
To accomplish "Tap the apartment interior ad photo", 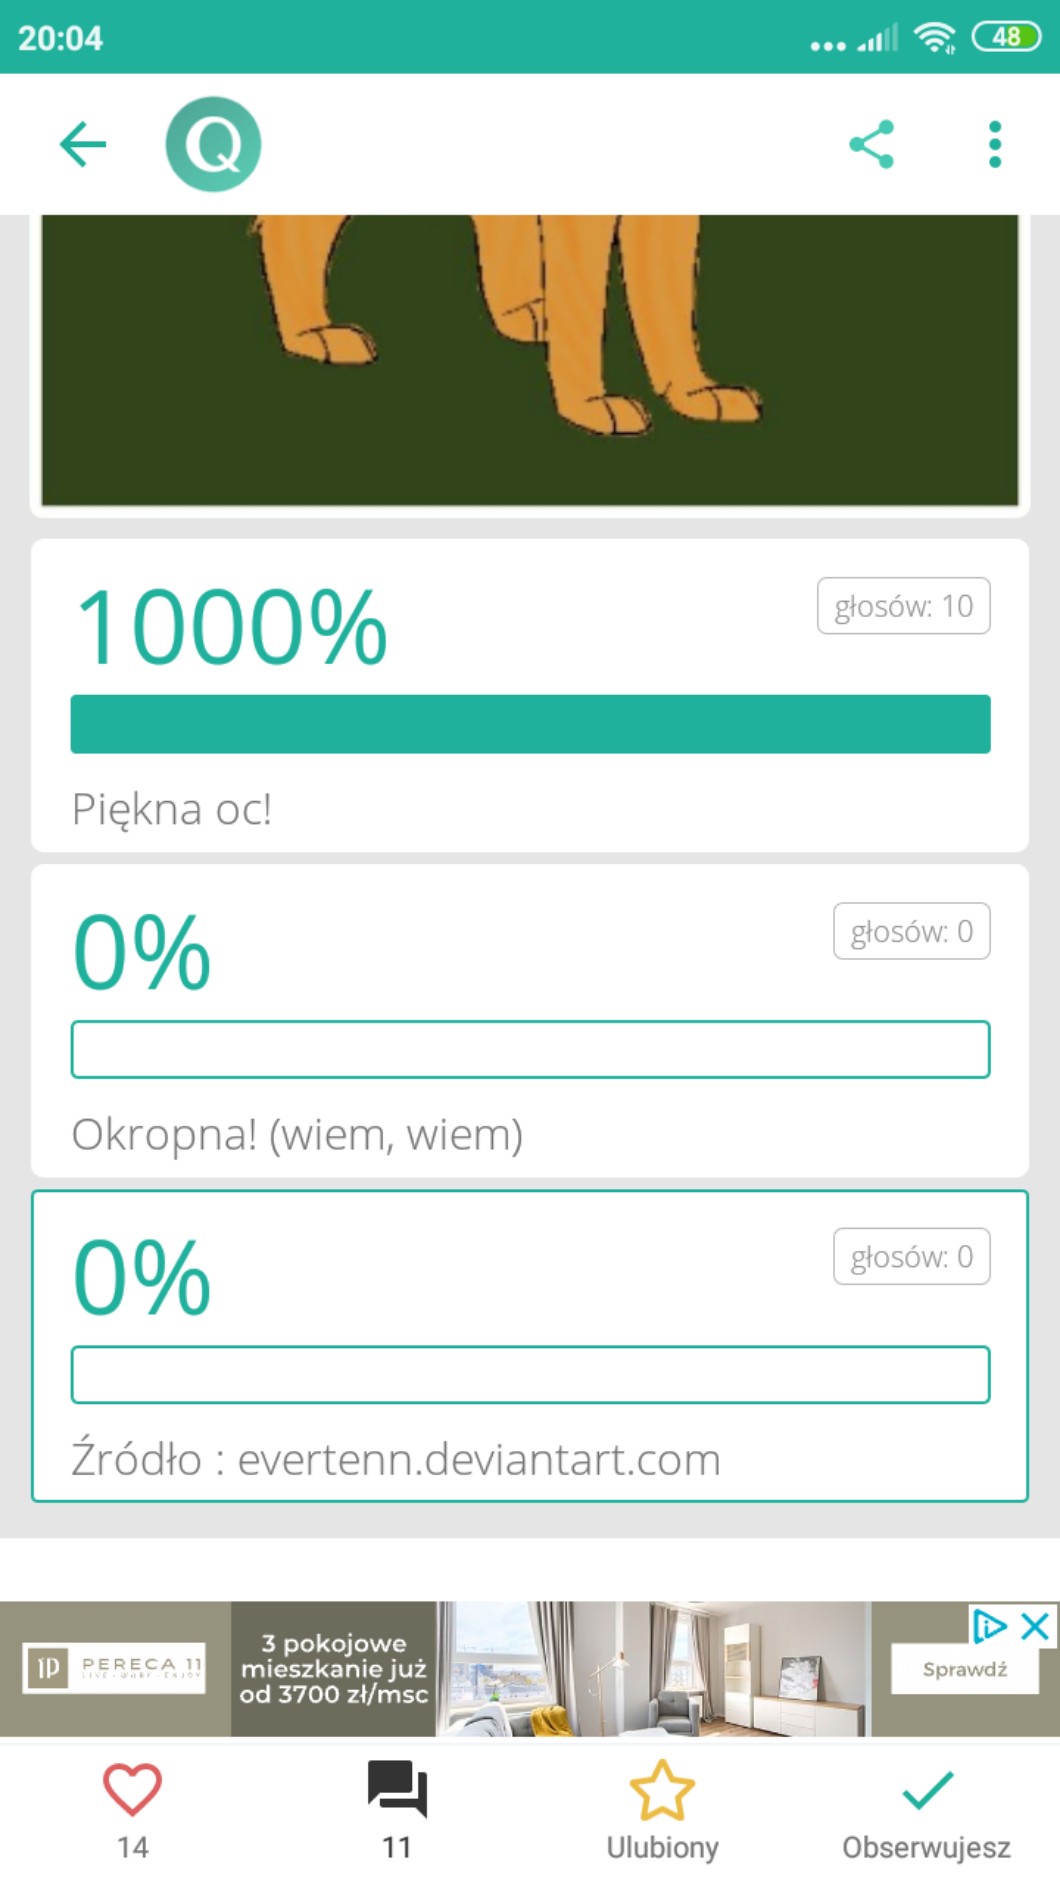I will 652,1668.
